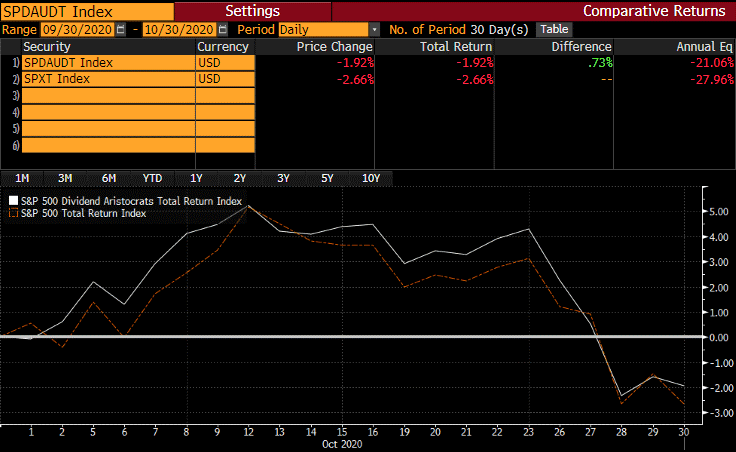Select the 6M time range
Image resolution: width=736 pixels, height=452 pixels.
click(109, 178)
